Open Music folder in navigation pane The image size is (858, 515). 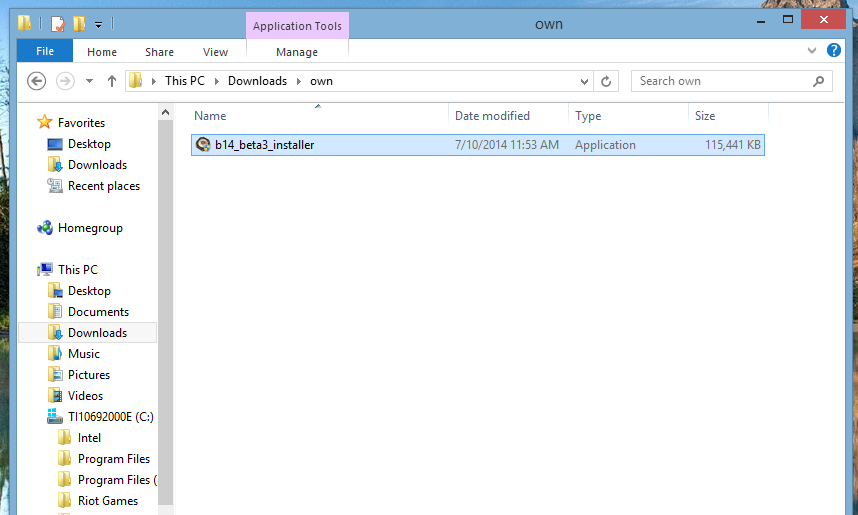click(x=84, y=354)
